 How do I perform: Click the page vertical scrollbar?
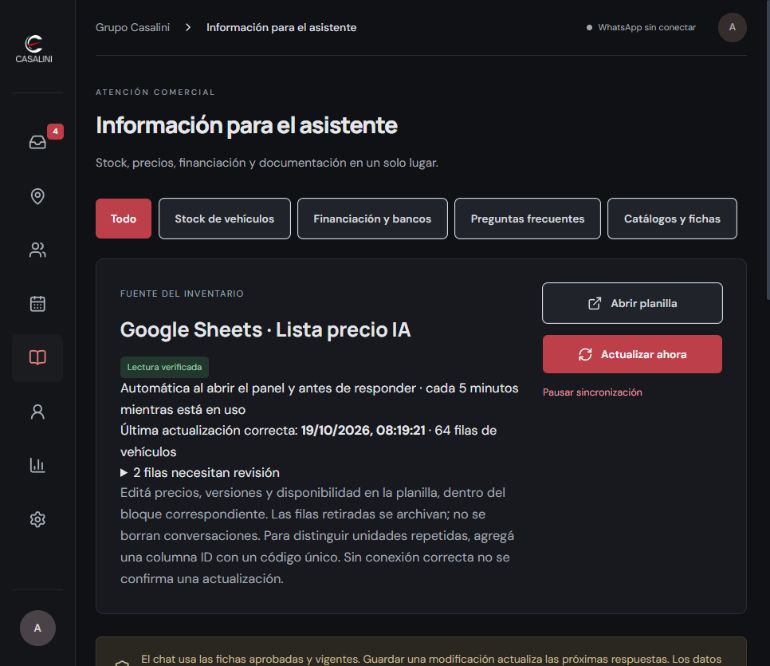(768, 150)
